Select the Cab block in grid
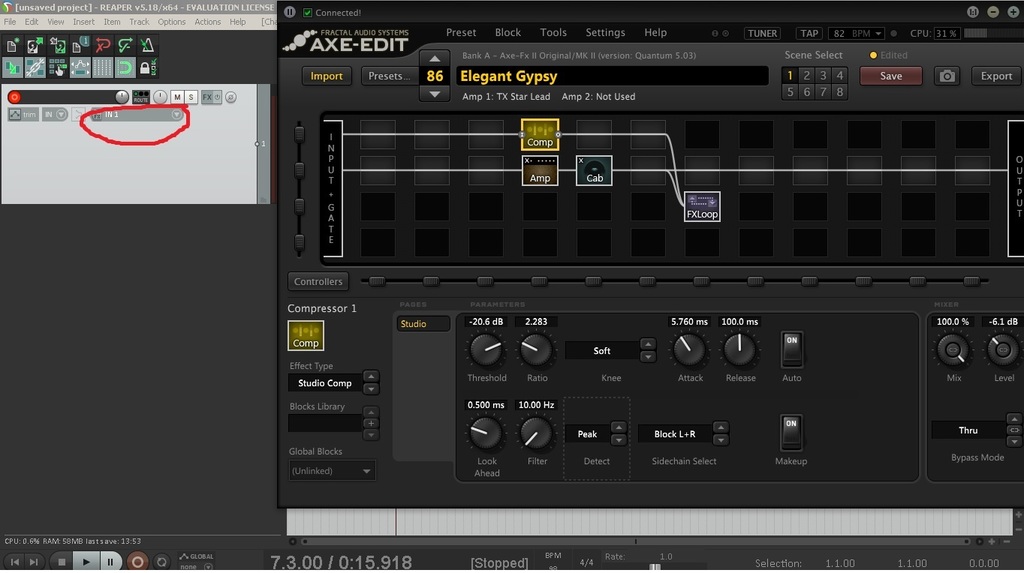This screenshot has height=573, width=1024. pos(594,171)
